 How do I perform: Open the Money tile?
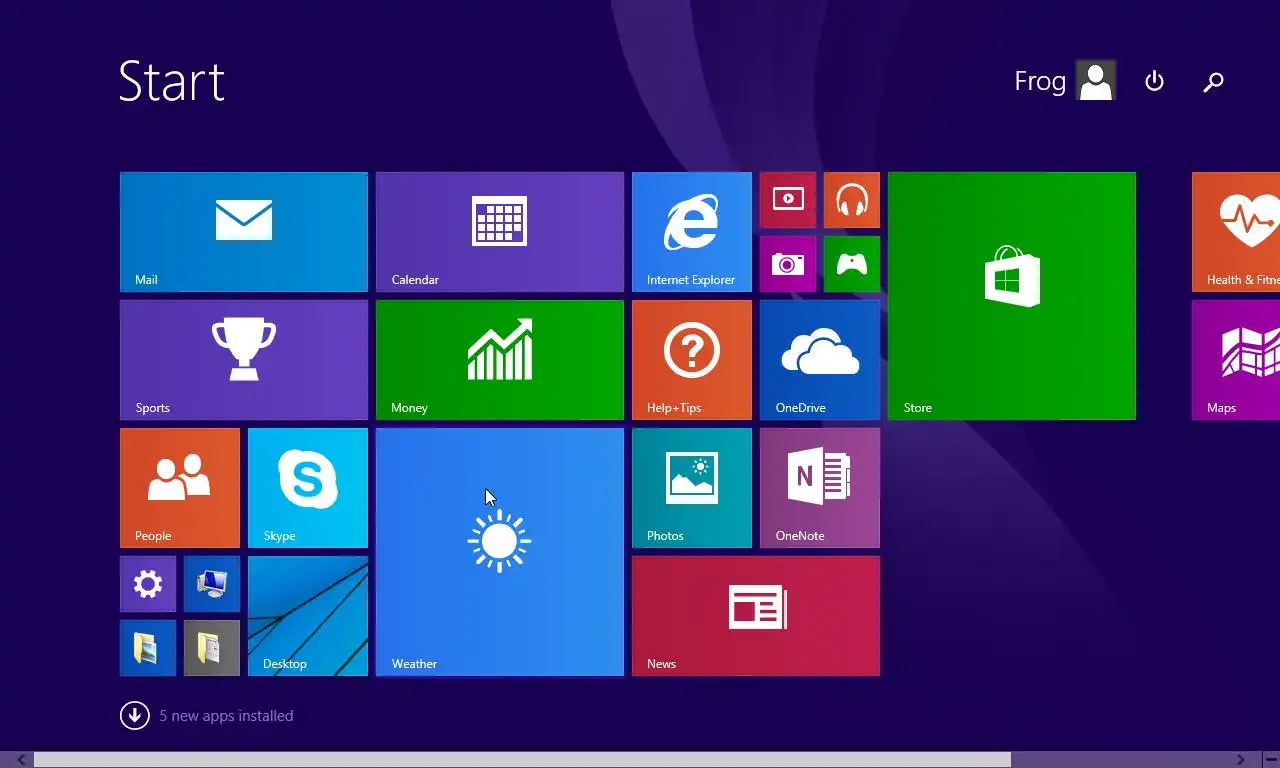[x=500, y=360]
